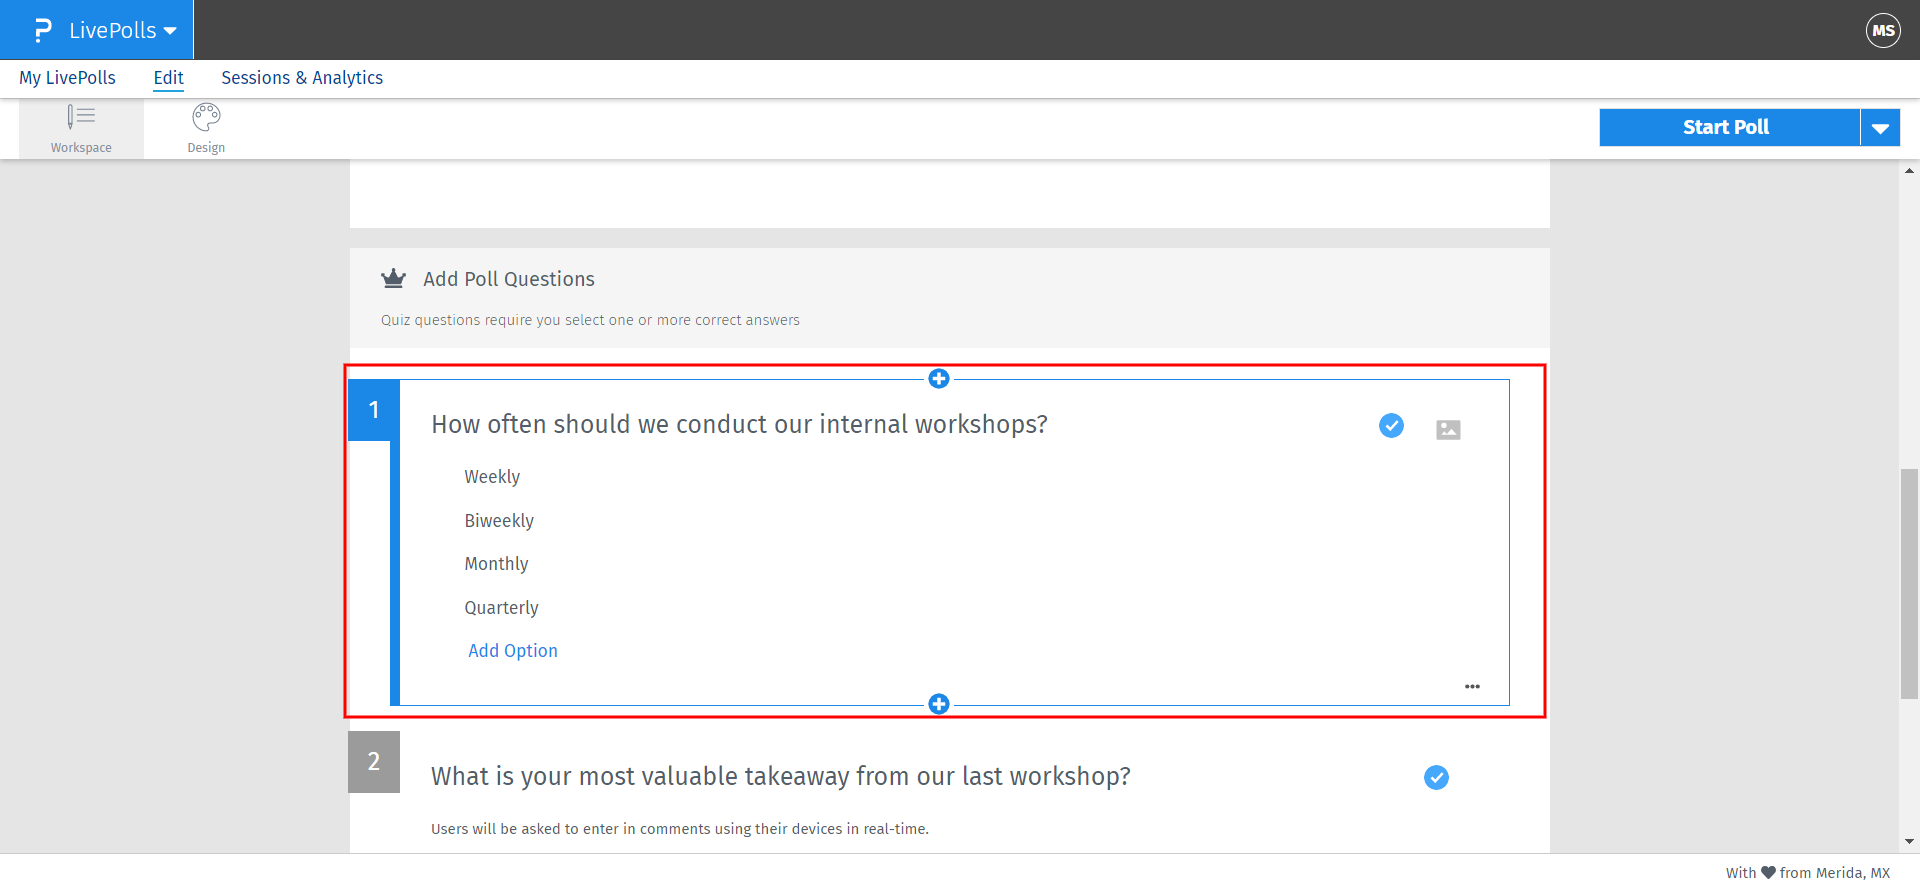Click the Add Option link
Viewport: 1920px width, 893px height.
(x=513, y=651)
